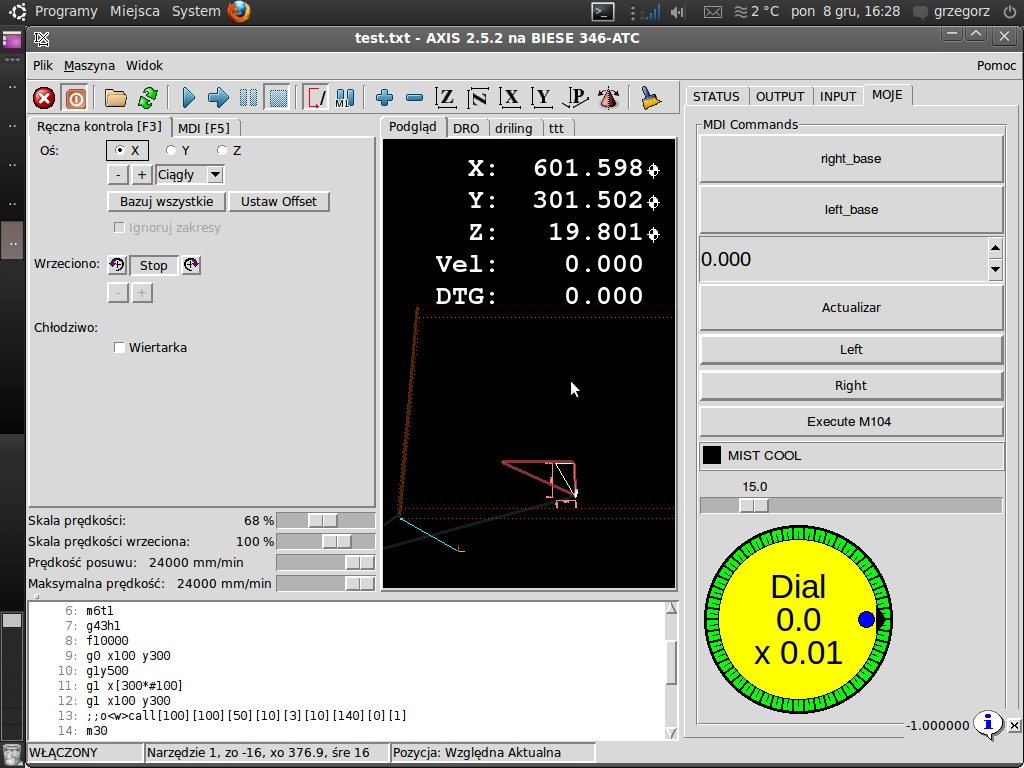Switch to rotated Z view

point(478,99)
